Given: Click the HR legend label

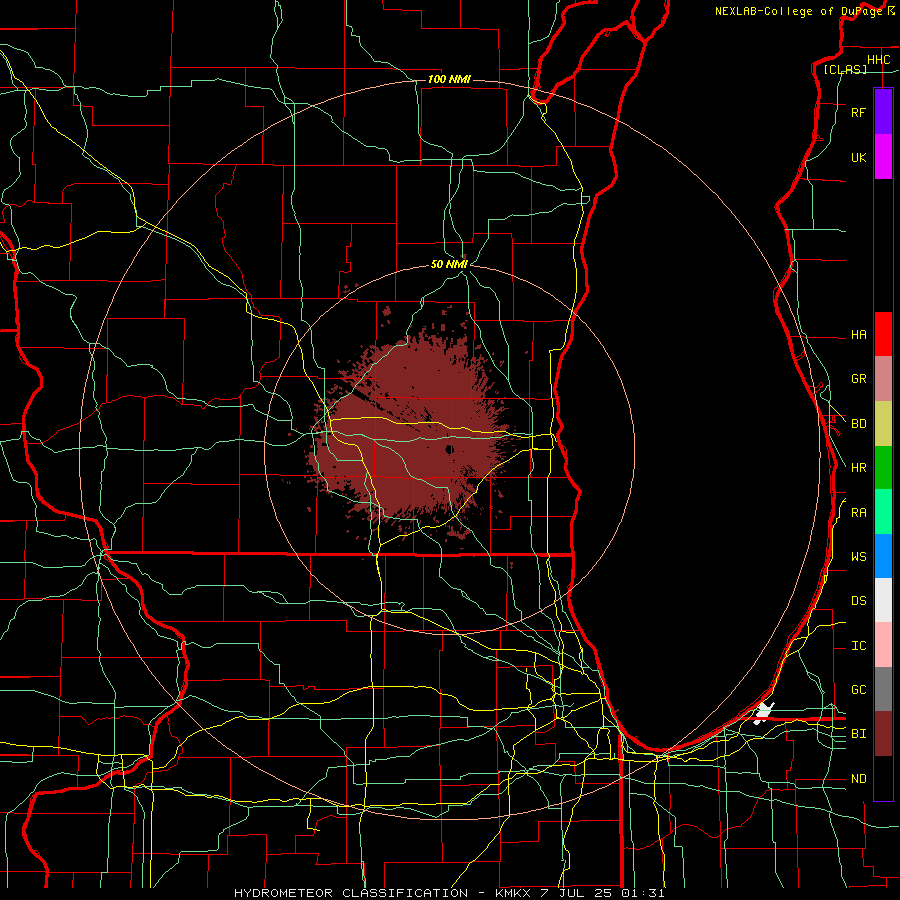Looking at the screenshot, I should click(x=858, y=468).
